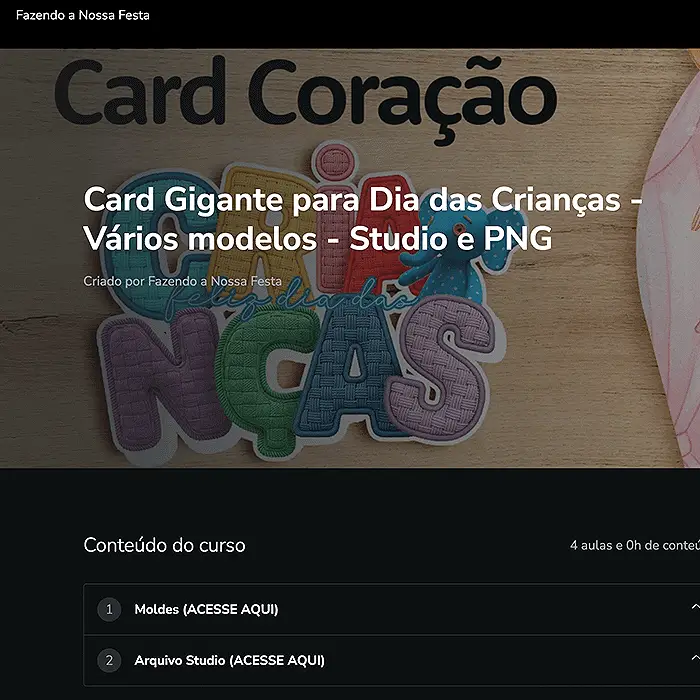Open the Moldes (ACESSE AQUI) module title
The image size is (700, 700).
point(206,609)
